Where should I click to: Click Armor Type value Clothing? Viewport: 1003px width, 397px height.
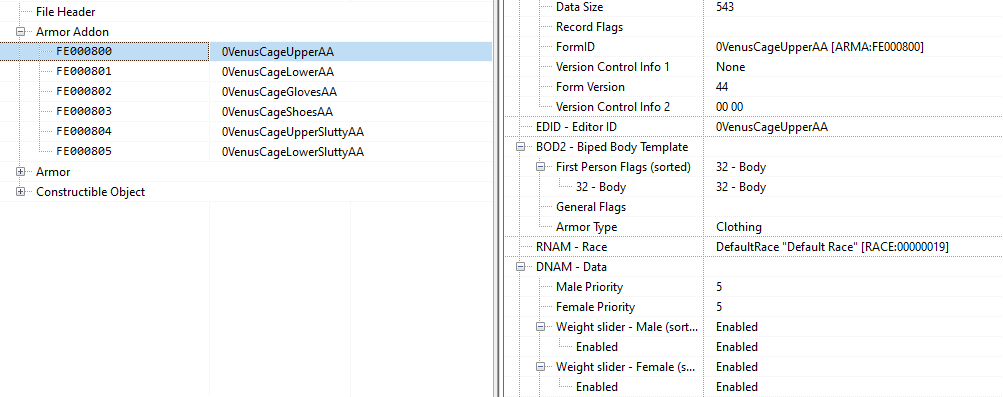coord(739,227)
